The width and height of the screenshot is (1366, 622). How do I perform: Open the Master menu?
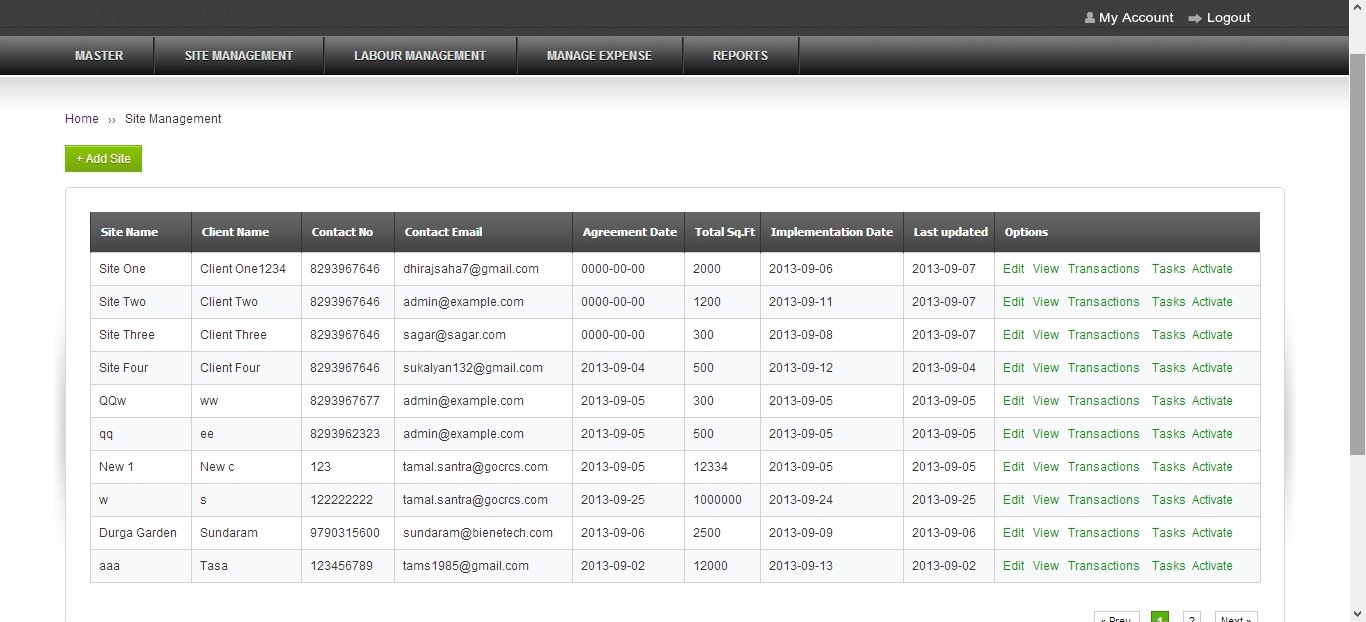[99, 56]
